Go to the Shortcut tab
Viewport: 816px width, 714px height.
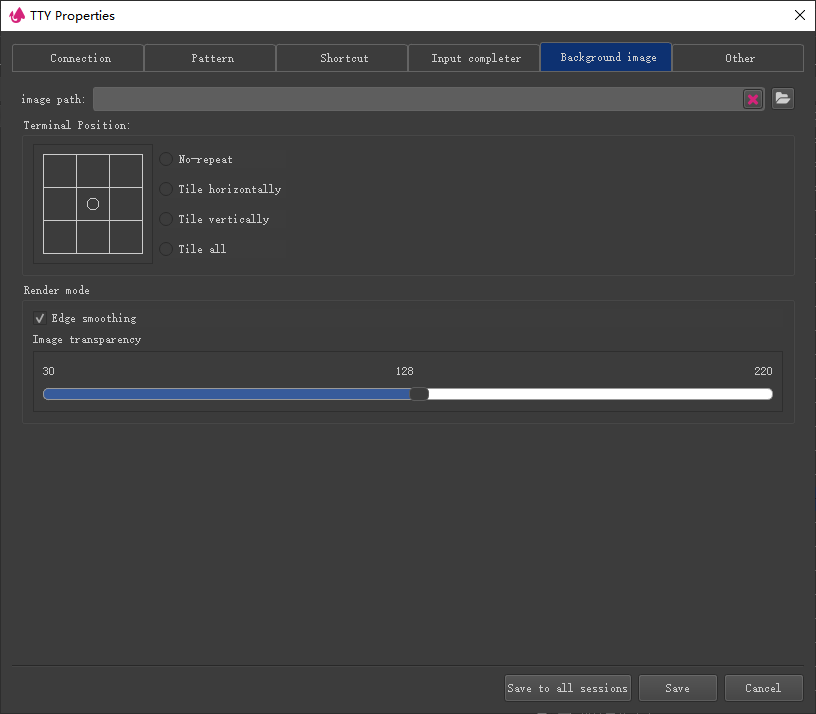tap(342, 58)
